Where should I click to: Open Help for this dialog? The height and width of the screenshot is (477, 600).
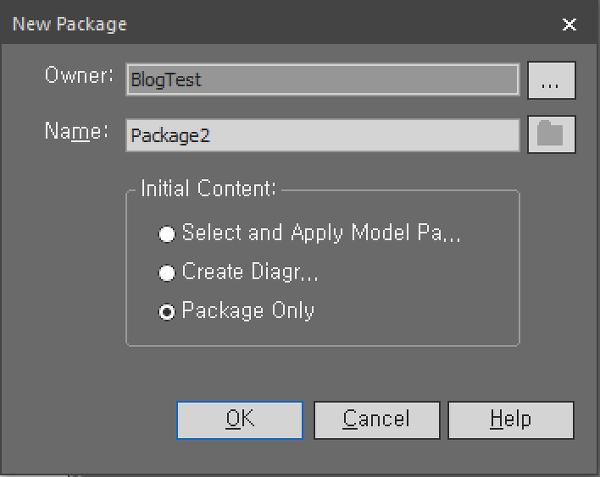[x=511, y=420]
